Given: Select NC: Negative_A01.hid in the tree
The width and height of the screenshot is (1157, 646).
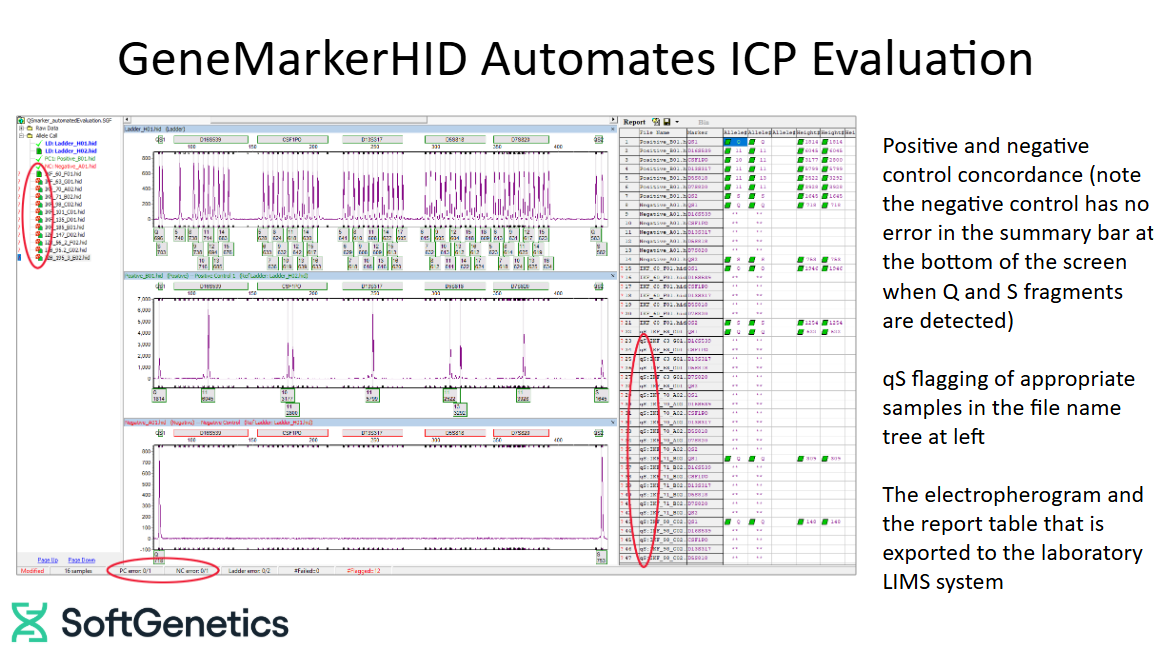Looking at the screenshot, I should point(70,166).
